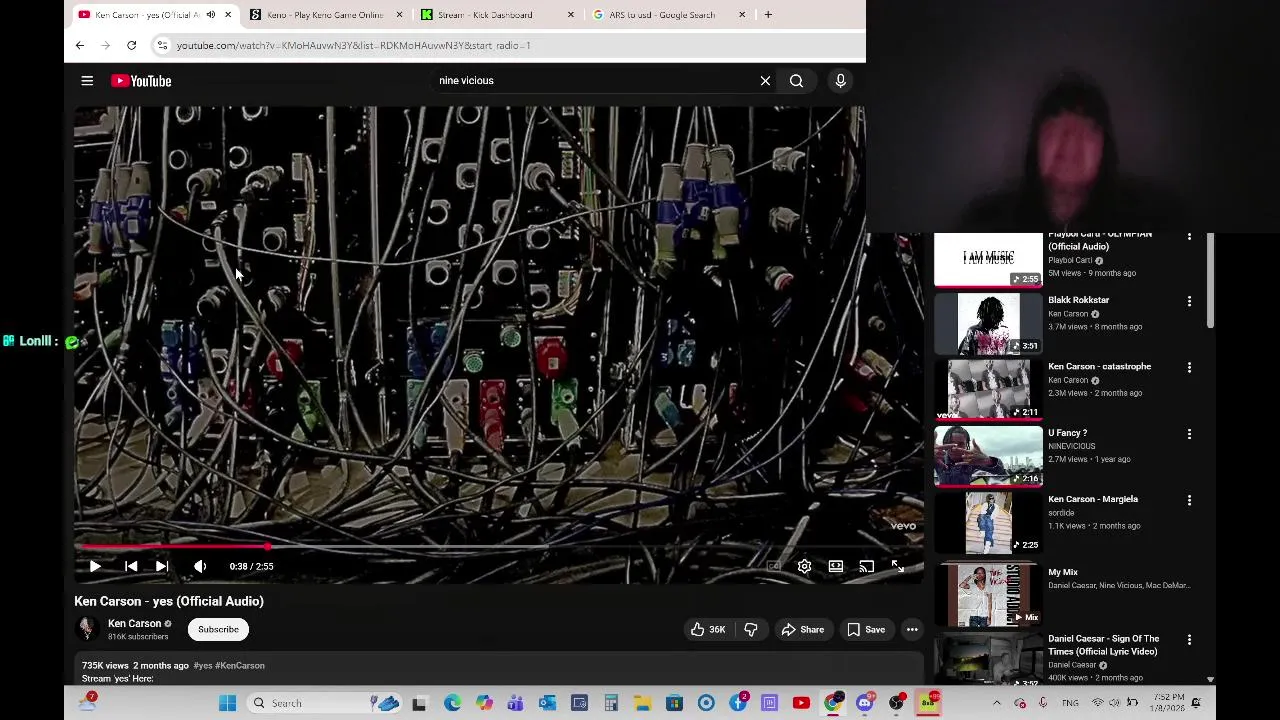The image size is (1280, 720).
Task: Click the browser address bar URL
Action: pos(353,45)
